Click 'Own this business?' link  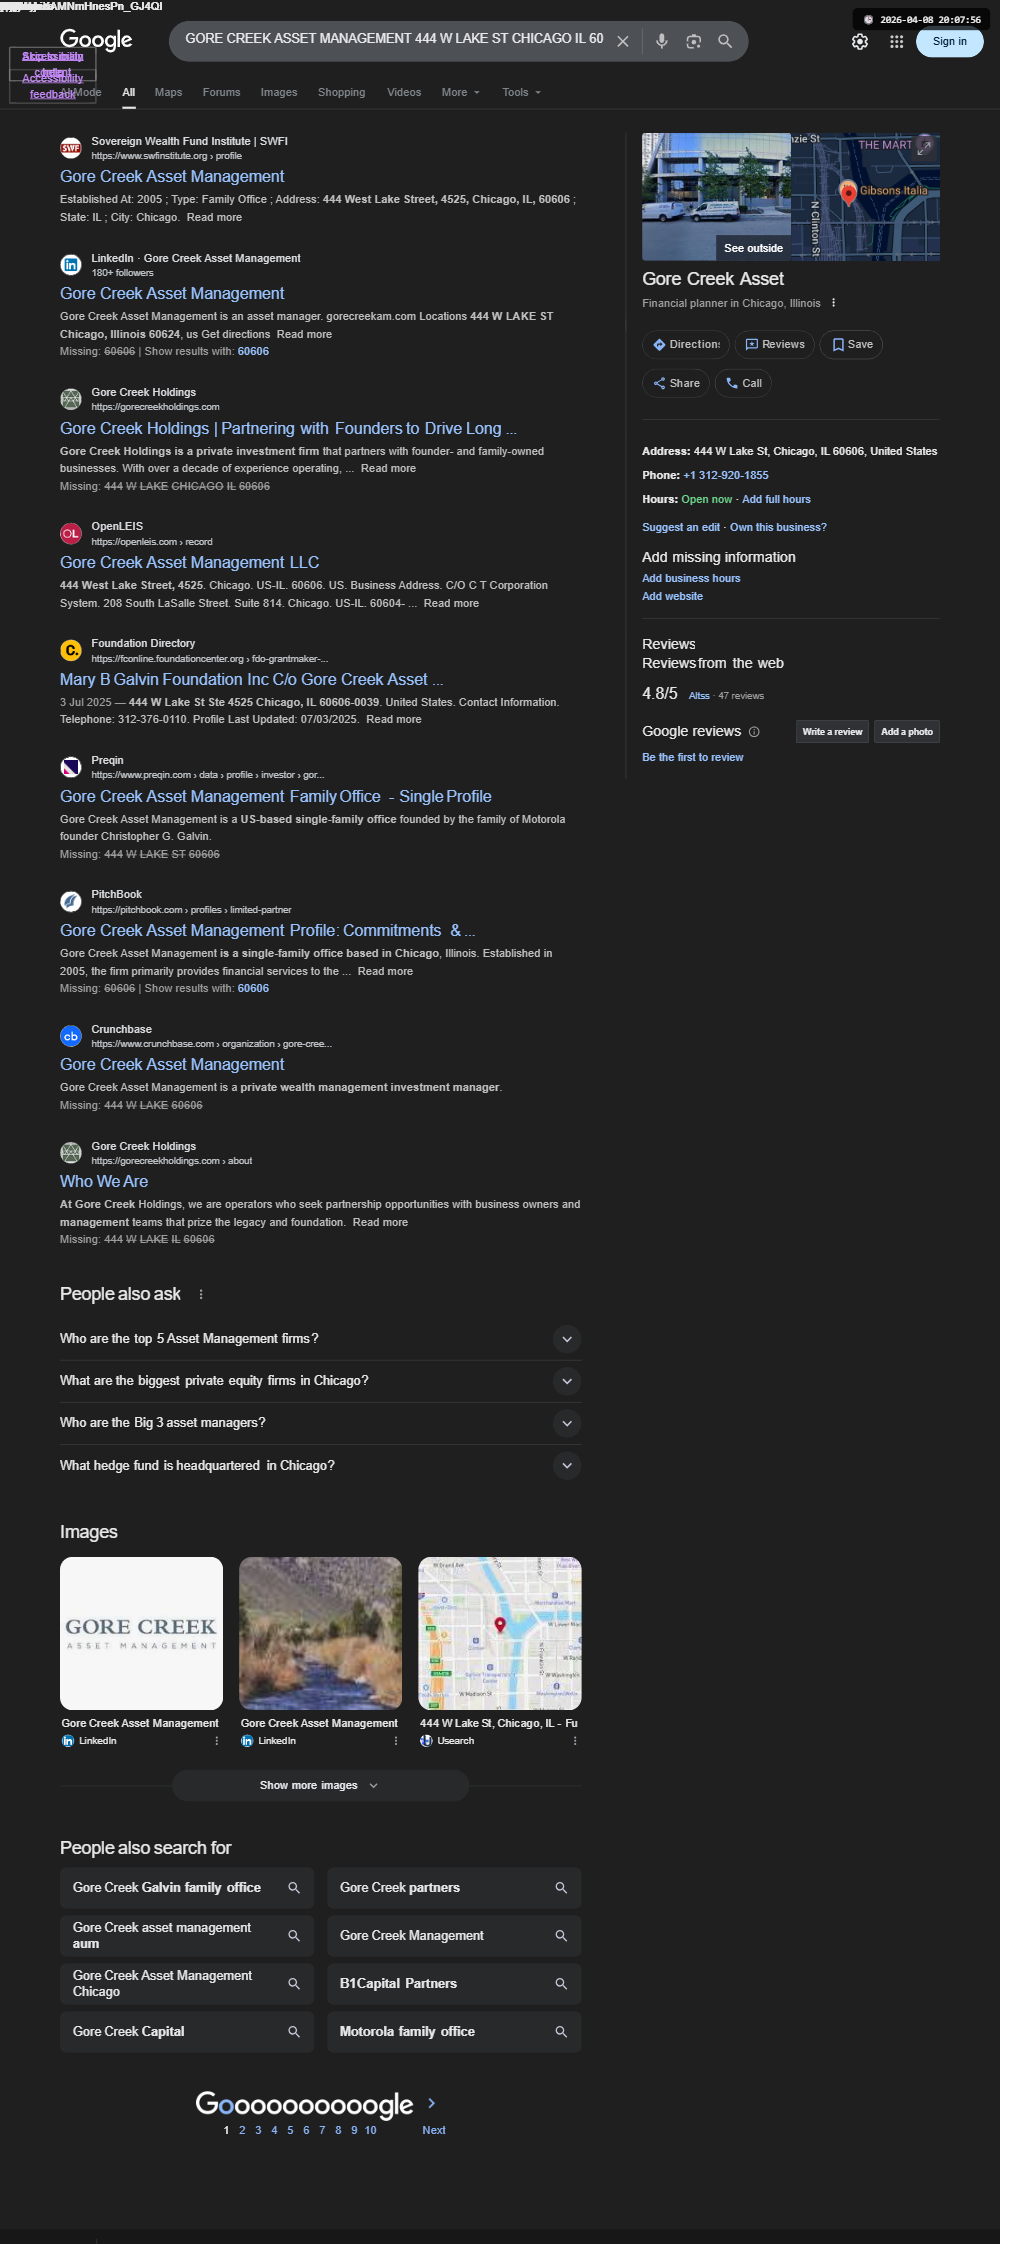[x=778, y=528]
